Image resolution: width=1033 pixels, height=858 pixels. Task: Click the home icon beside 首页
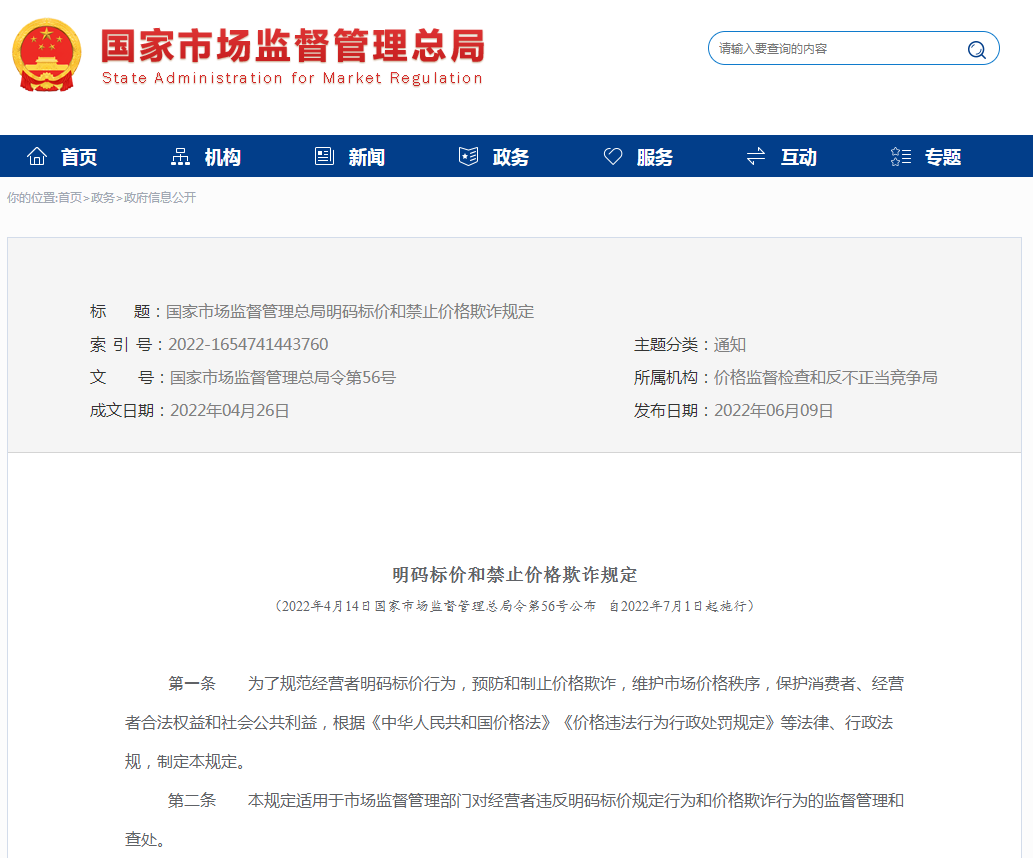[x=37, y=155]
